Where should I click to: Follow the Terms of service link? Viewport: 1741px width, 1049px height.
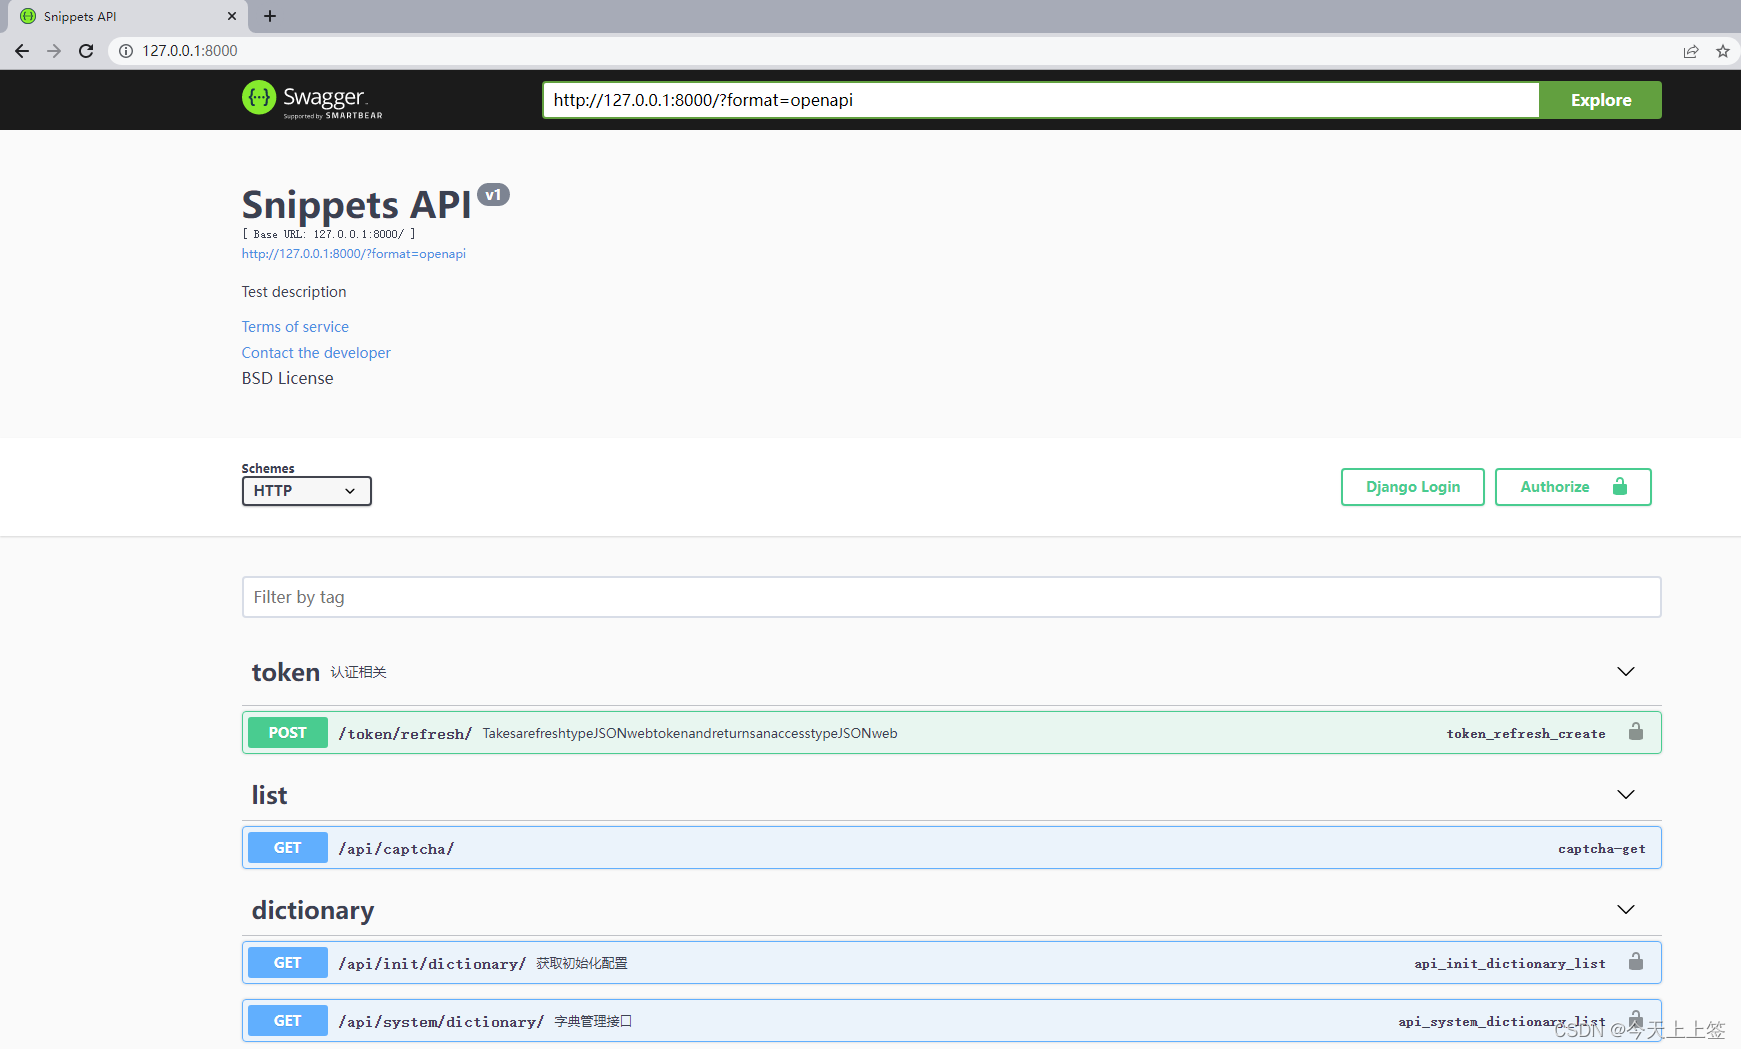[x=295, y=326]
